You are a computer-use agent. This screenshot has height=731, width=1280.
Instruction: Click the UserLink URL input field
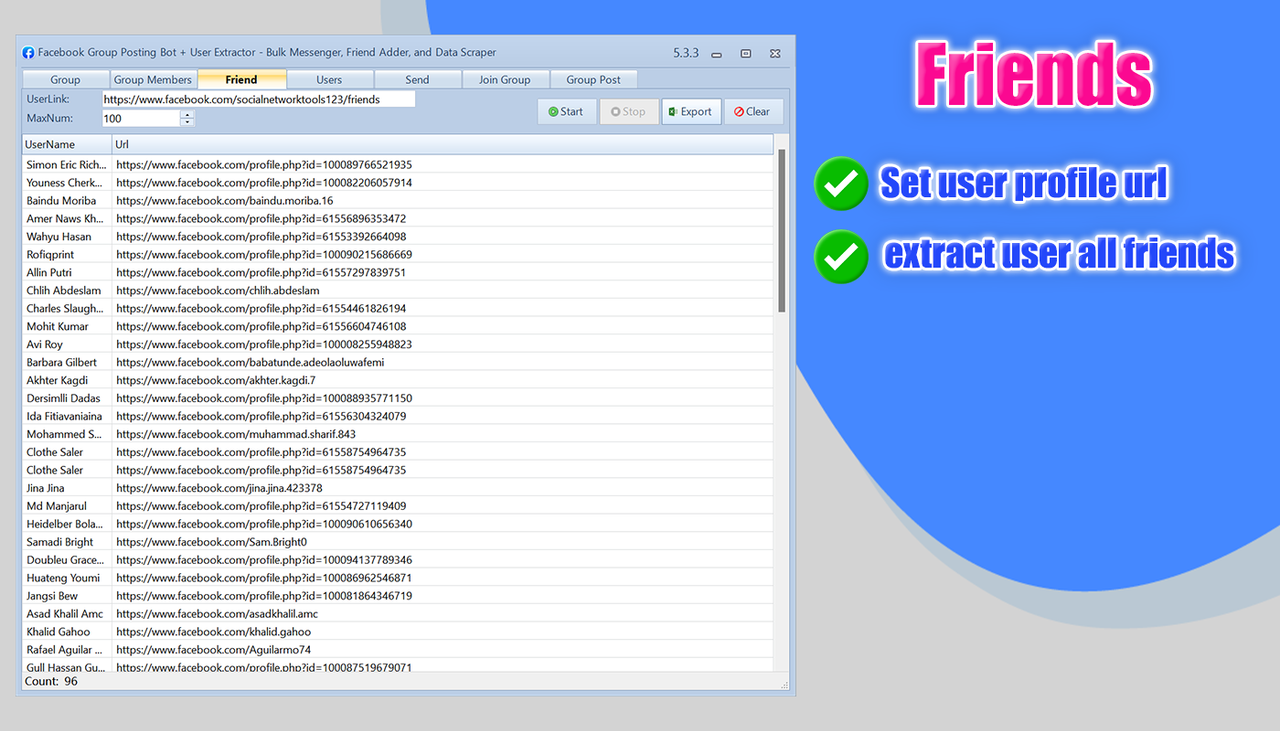(x=258, y=100)
